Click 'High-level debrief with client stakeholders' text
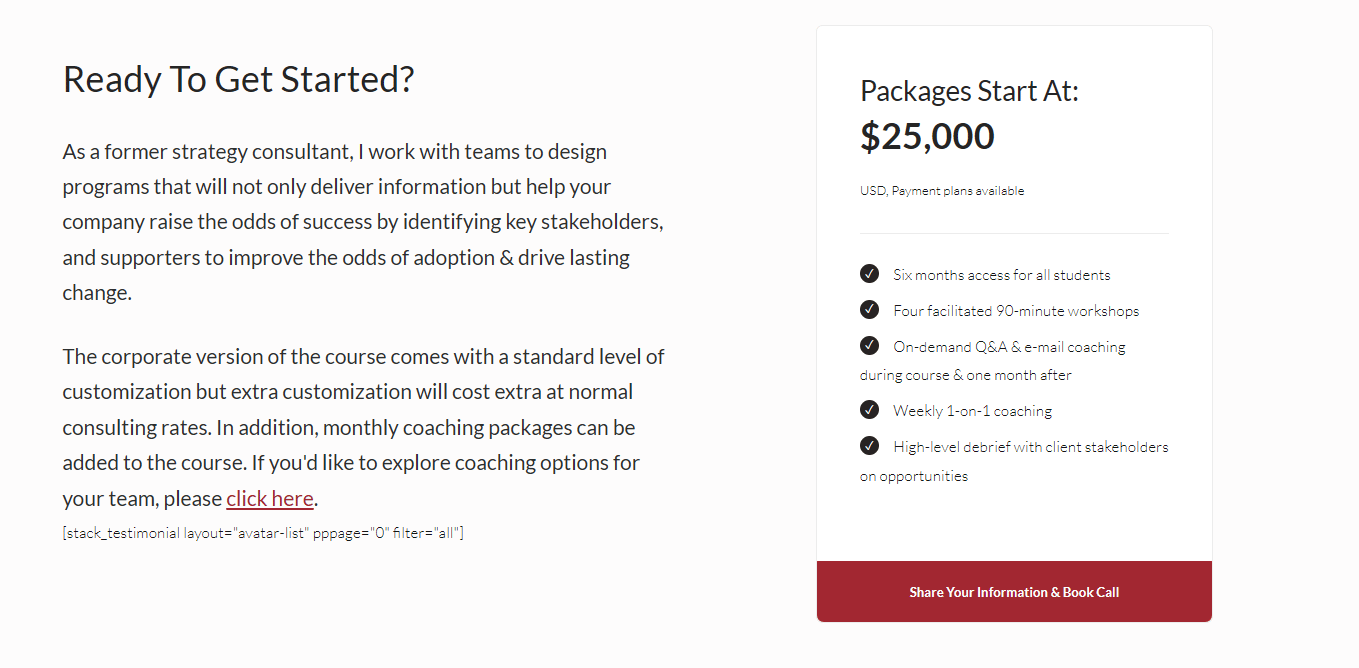The height and width of the screenshot is (668, 1359). (x=1031, y=447)
